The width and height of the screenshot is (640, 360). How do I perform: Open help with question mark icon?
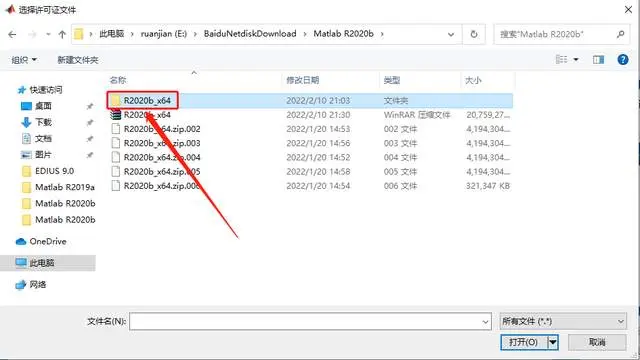tap(623, 60)
